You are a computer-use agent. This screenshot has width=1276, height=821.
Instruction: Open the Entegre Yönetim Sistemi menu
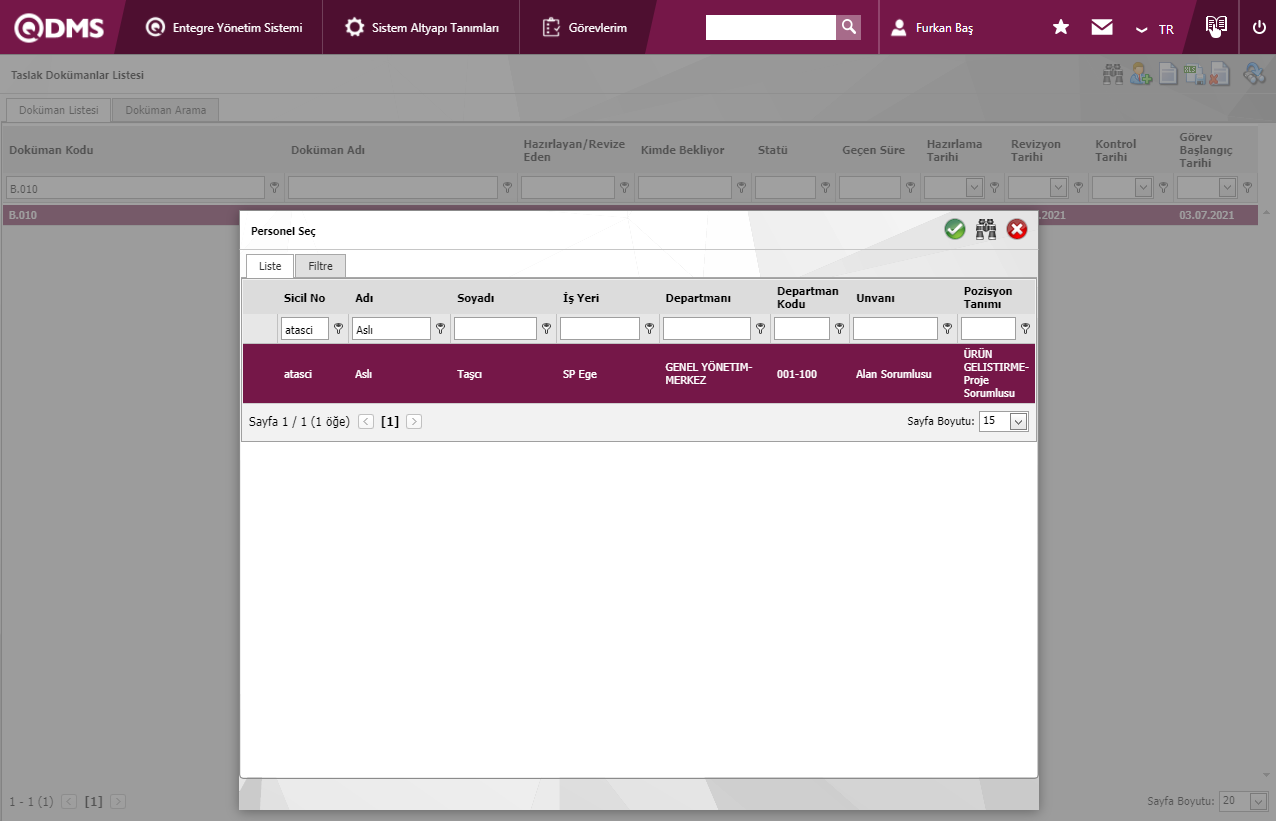[224, 28]
